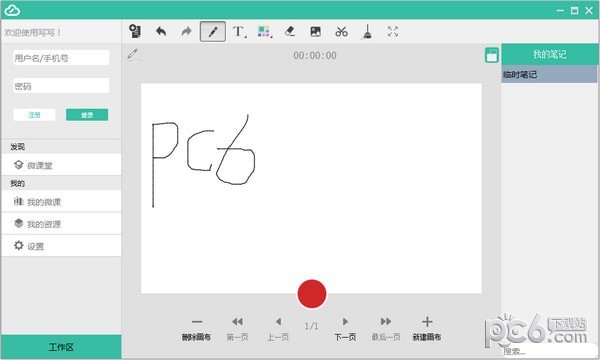Click 新建画布 to add canvas
Image resolution: width=600 pixels, height=360 pixels.
427,329
